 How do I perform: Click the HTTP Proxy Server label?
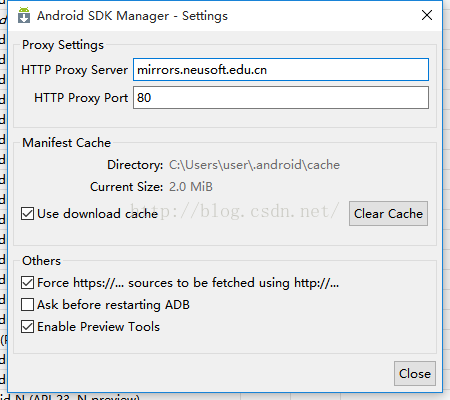point(74,70)
